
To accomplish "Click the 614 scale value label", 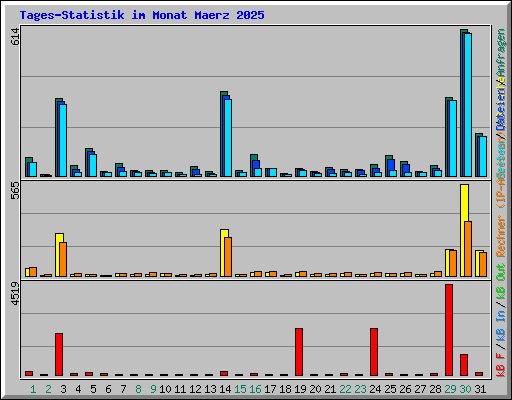I will [15, 37].
